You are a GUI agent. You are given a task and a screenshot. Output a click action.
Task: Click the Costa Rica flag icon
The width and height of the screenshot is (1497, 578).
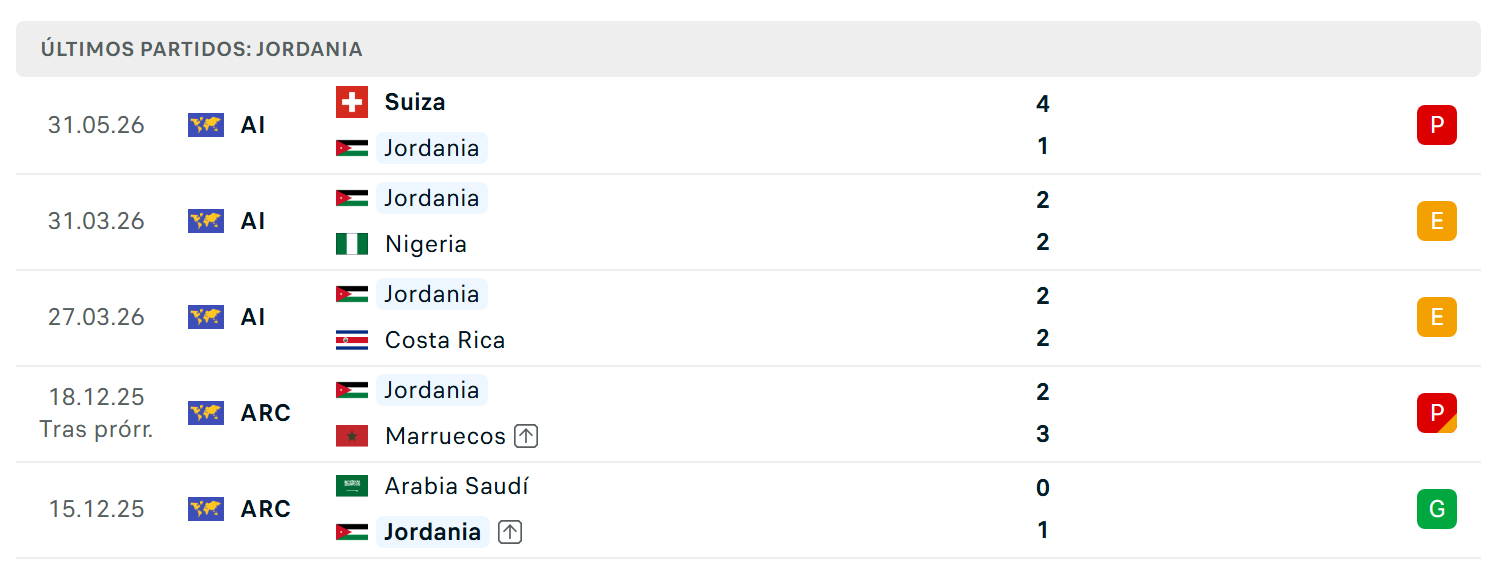click(352, 340)
